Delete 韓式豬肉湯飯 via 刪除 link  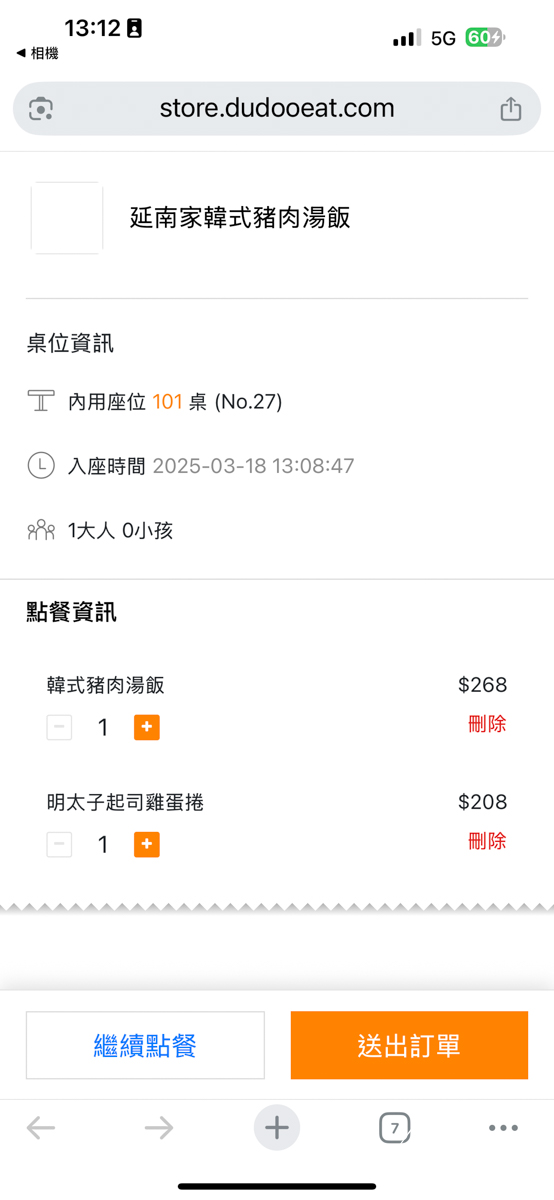click(x=487, y=724)
